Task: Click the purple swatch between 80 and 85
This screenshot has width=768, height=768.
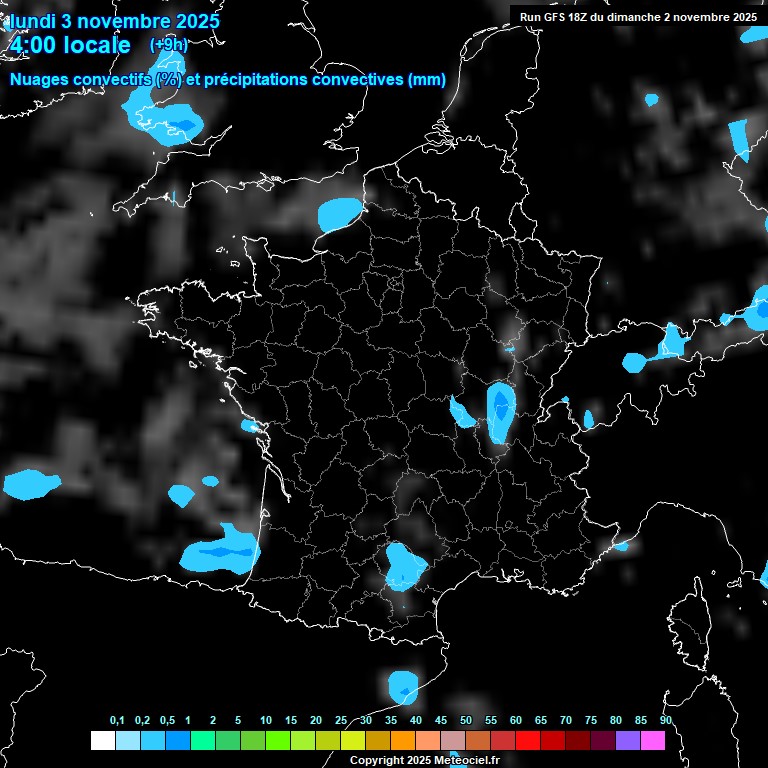Action: (x=628, y=740)
